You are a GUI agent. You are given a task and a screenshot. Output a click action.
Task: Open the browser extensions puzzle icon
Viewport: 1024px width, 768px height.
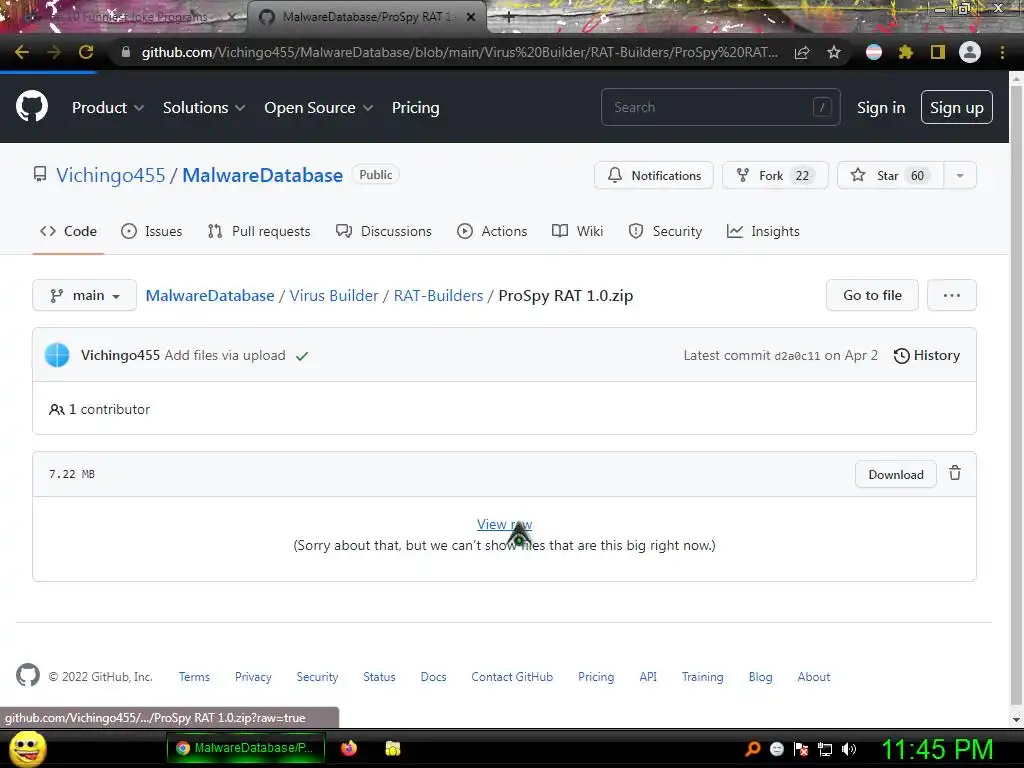click(x=906, y=52)
